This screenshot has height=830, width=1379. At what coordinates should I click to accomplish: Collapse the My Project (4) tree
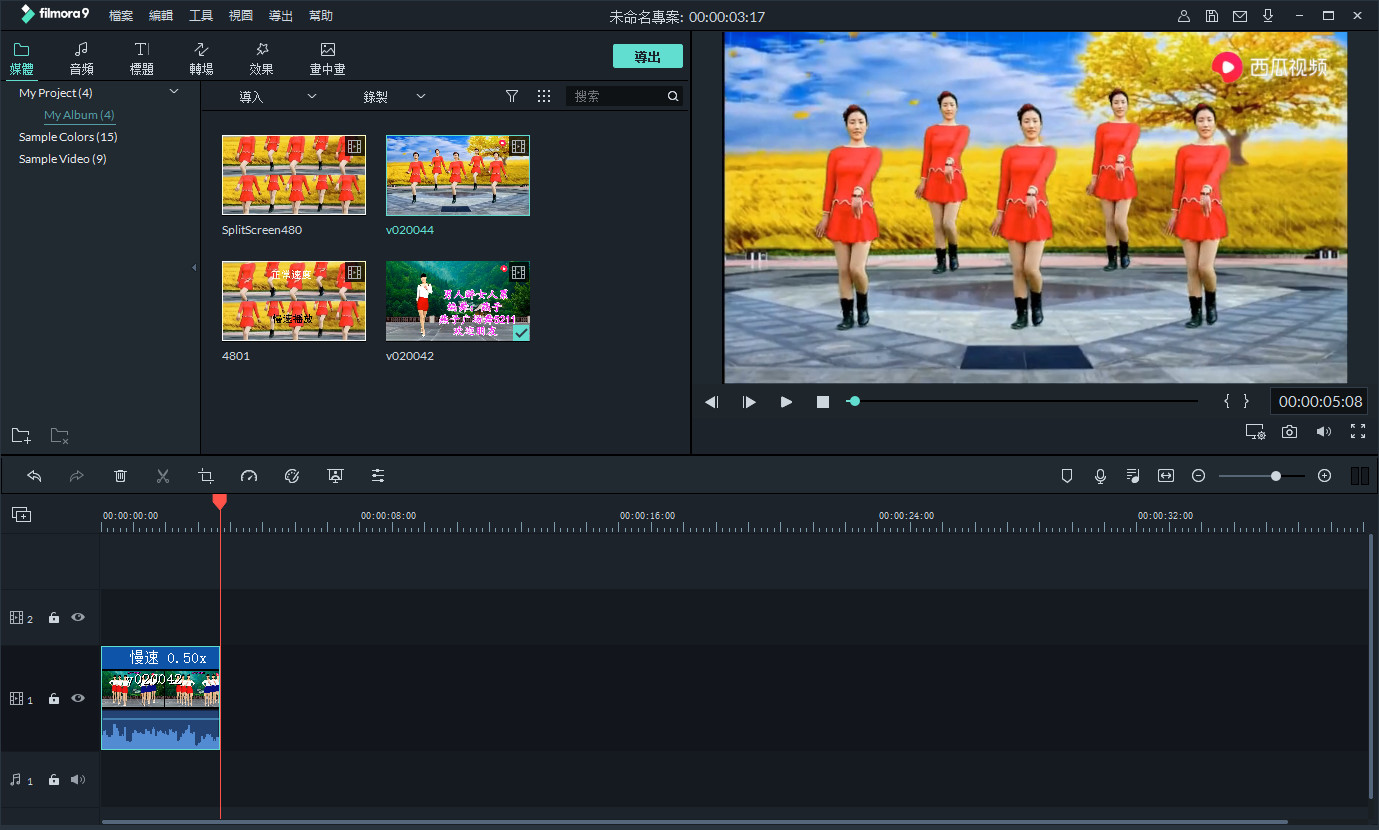click(x=173, y=91)
